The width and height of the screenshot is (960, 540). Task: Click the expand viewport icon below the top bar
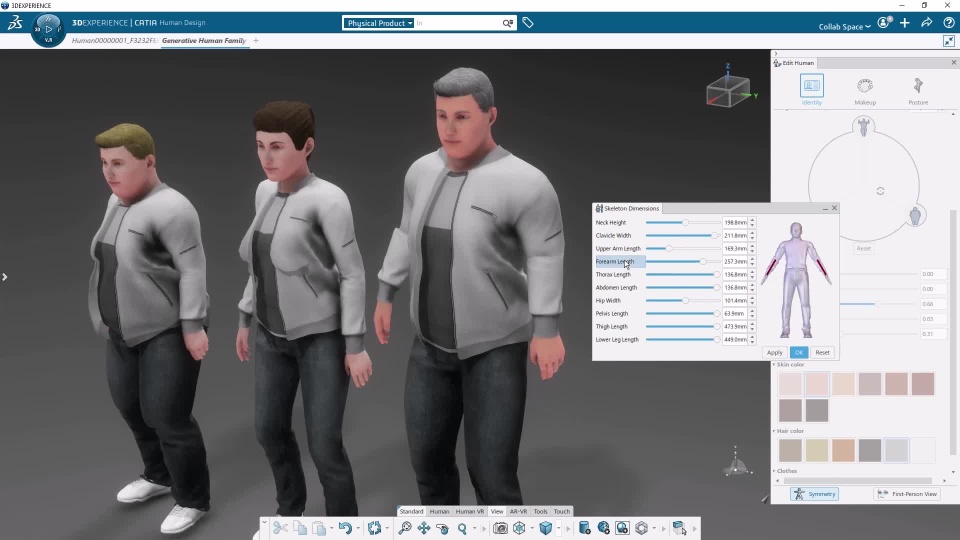[948, 41]
